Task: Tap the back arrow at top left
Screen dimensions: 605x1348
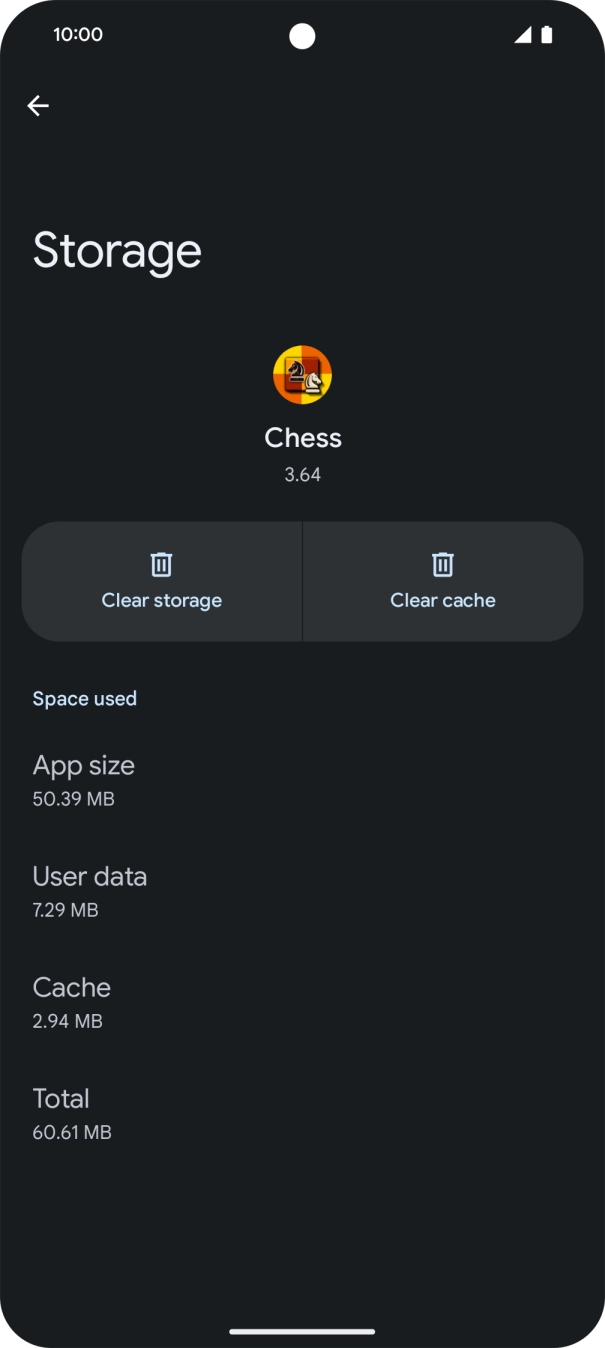Action: pos(38,105)
